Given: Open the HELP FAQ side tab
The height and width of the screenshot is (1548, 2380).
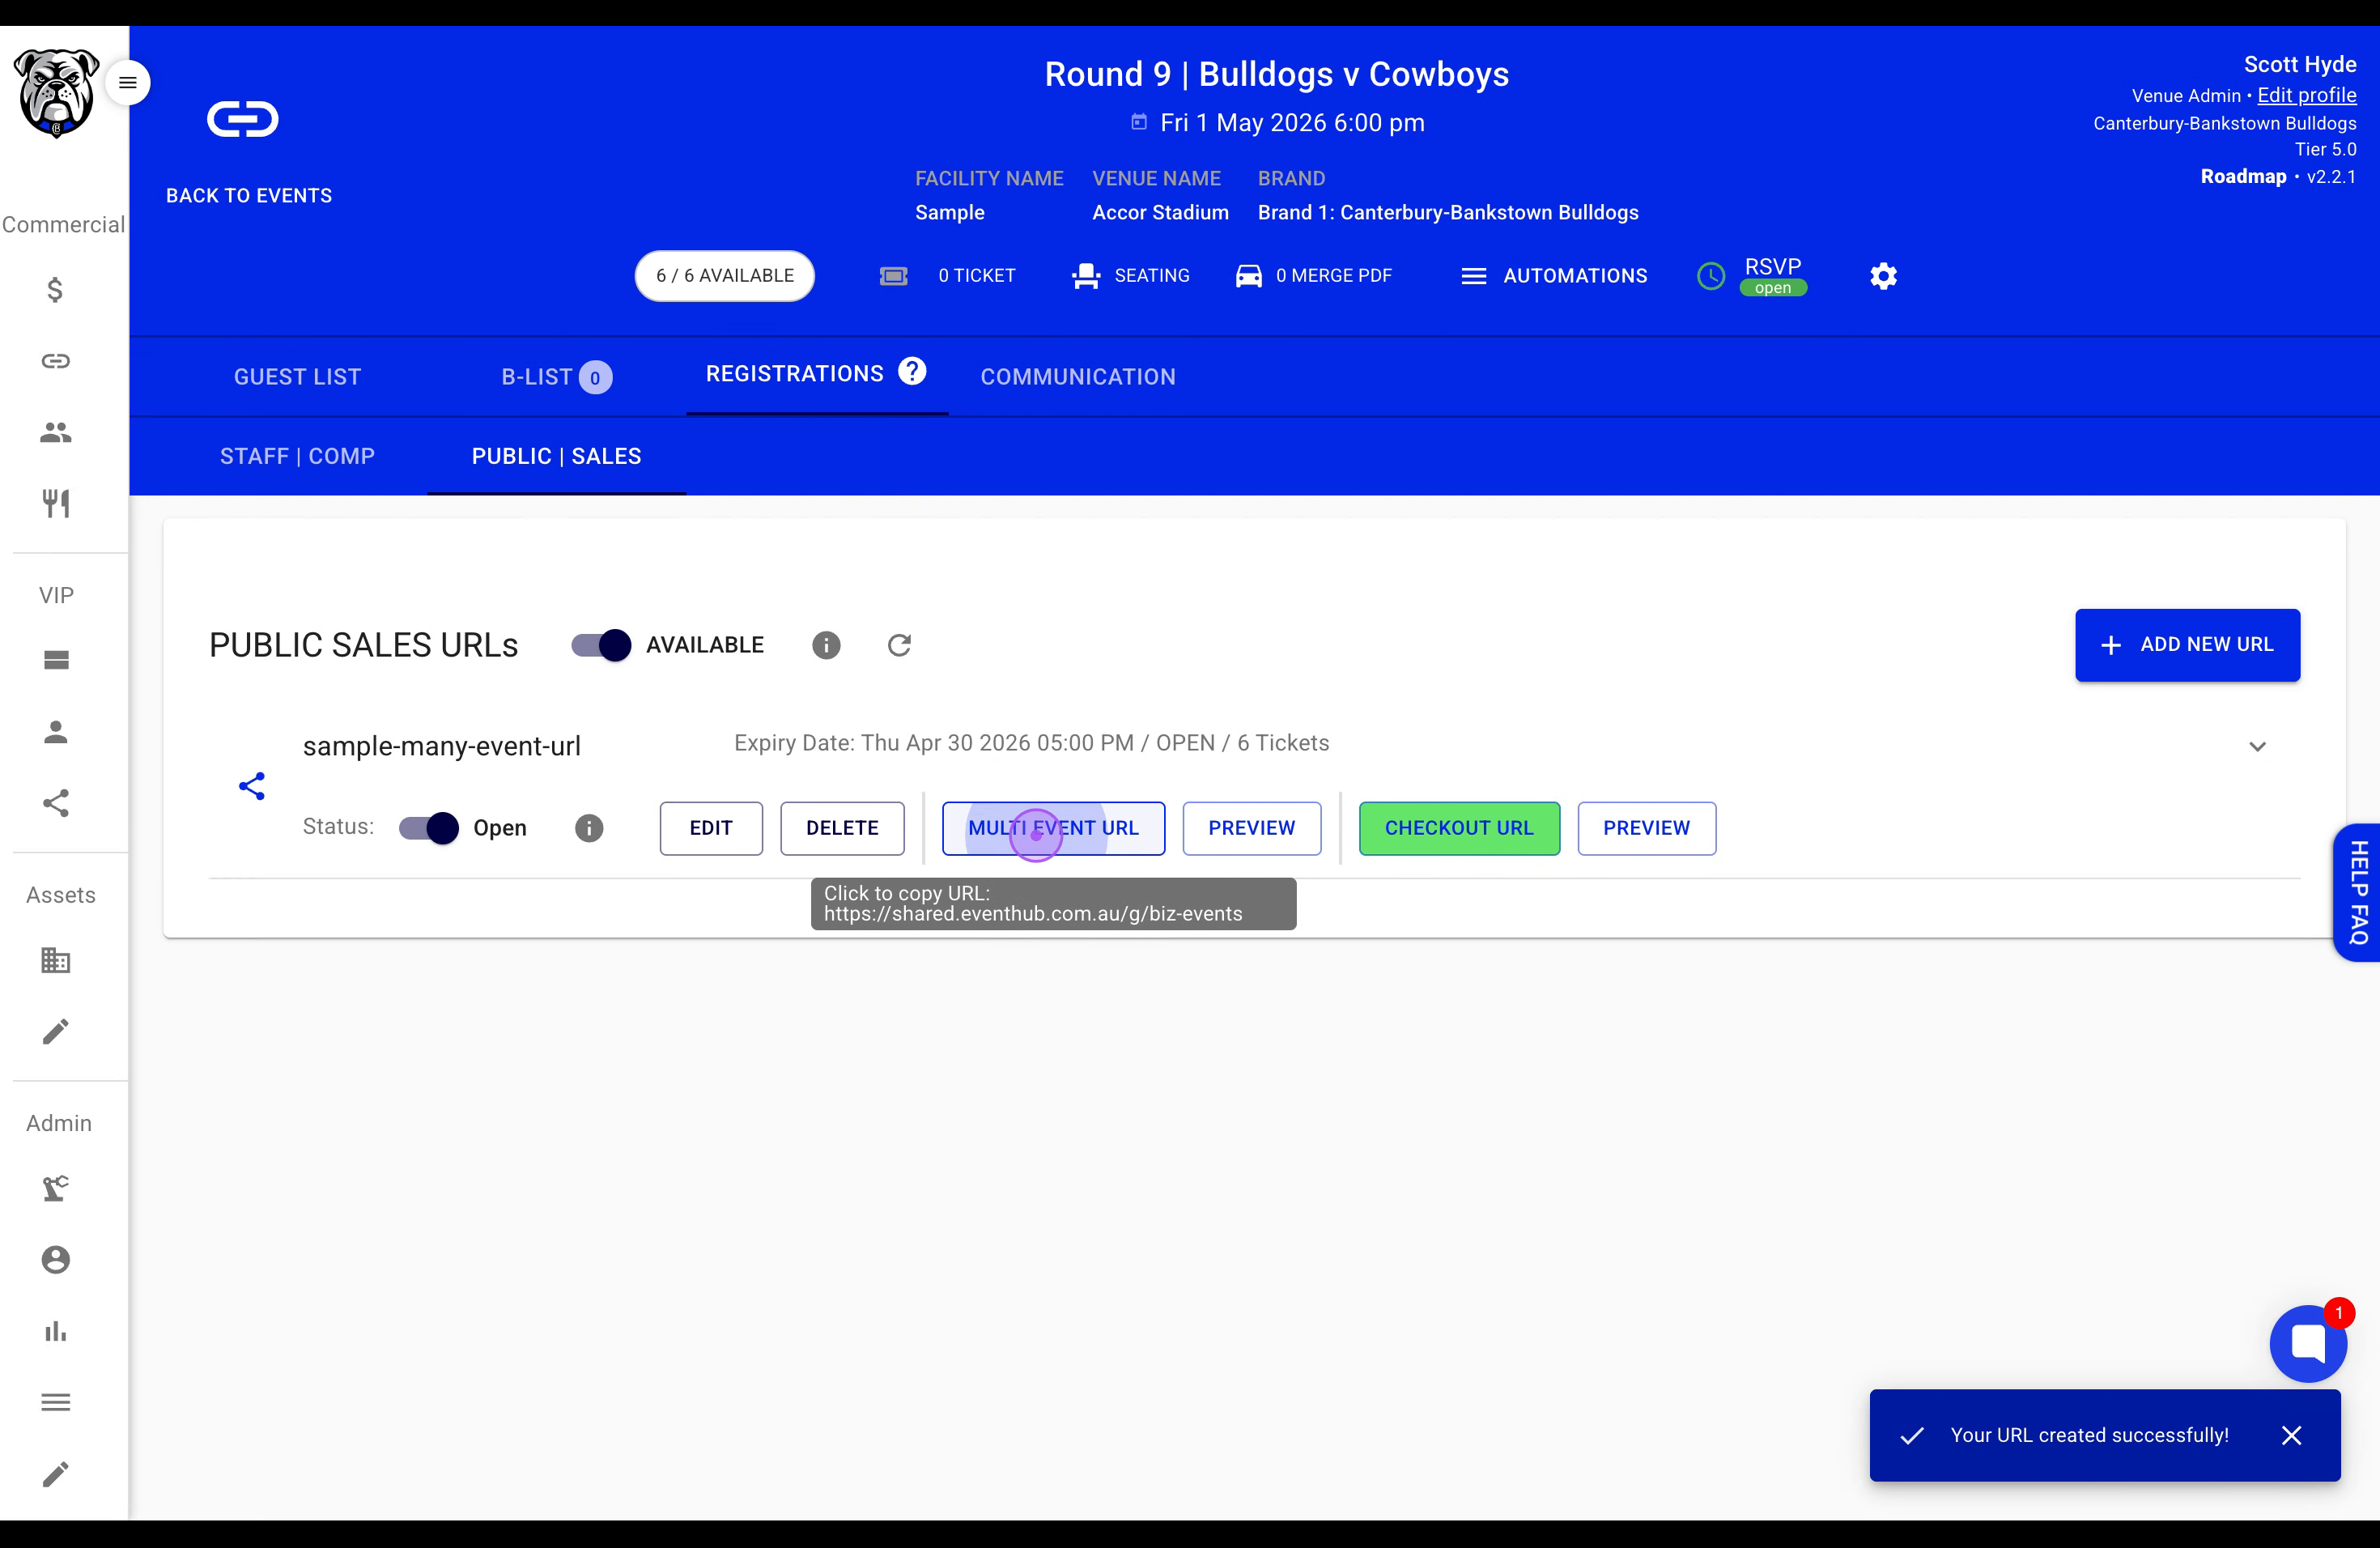Looking at the screenshot, I should [2358, 892].
